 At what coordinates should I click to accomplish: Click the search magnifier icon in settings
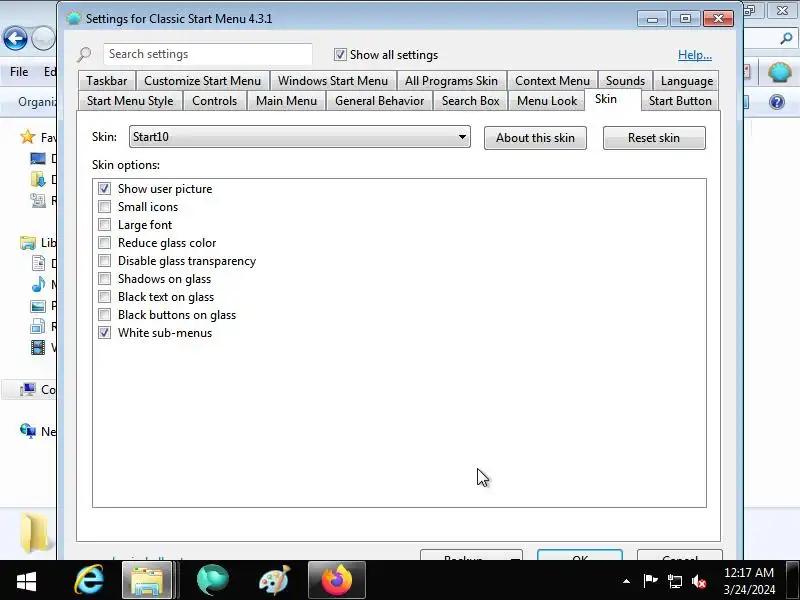[84, 54]
